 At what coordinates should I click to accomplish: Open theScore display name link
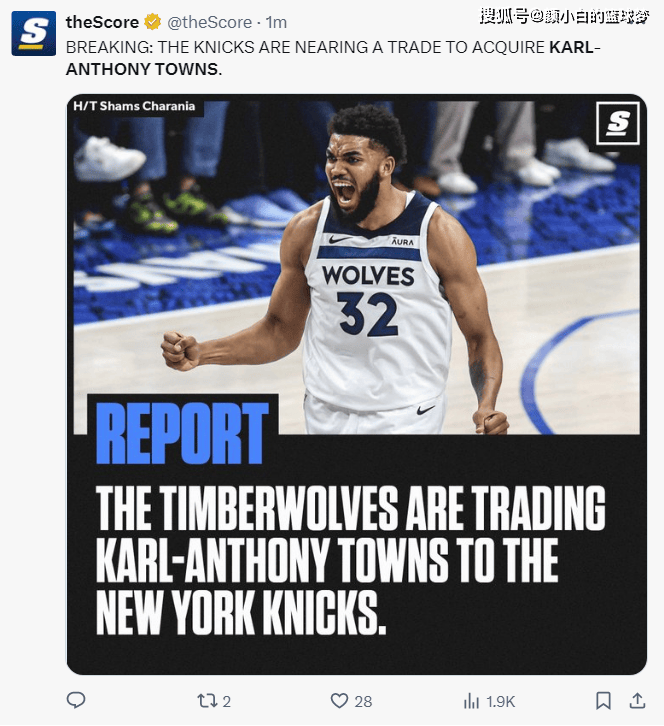pos(102,22)
